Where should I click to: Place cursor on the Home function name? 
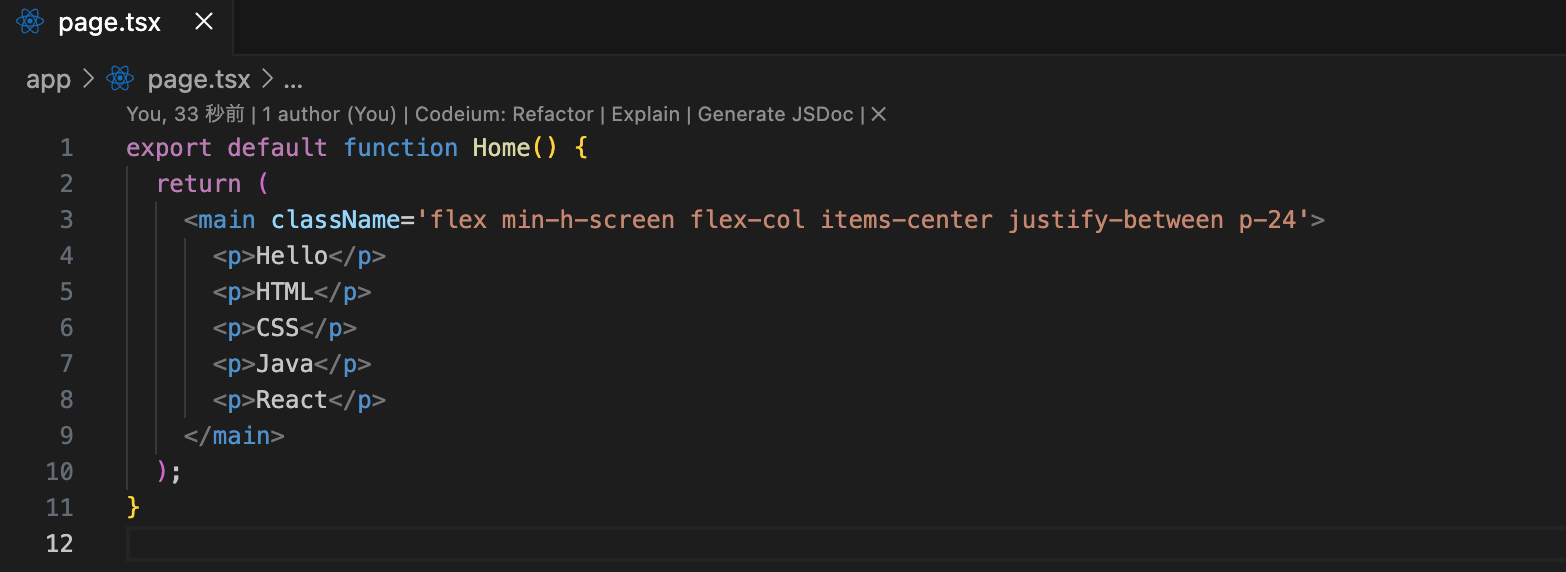coord(501,148)
